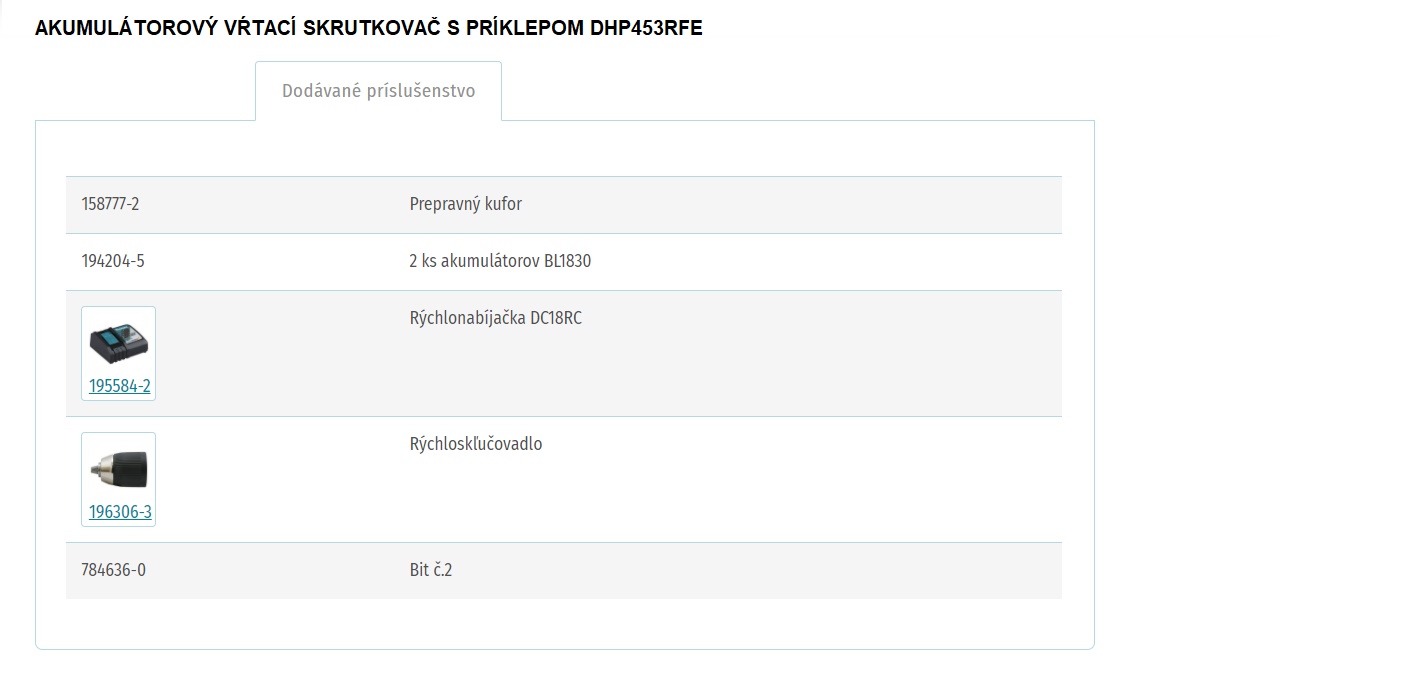The width and height of the screenshot is (1422, 691).
Task: Select the Bit č.2 description
Action: click(x=431, y=570)
